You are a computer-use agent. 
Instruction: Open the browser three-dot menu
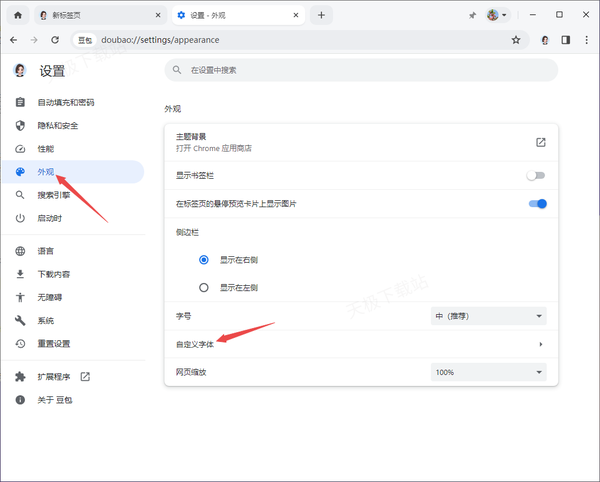click(585, 40)
